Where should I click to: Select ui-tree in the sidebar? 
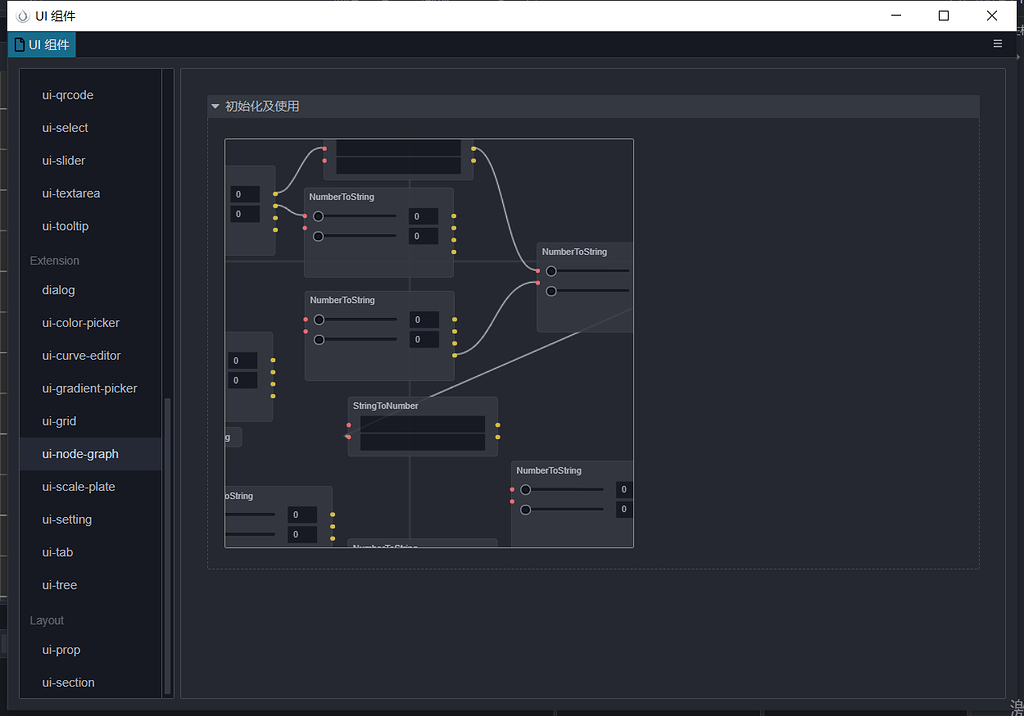[59, 584]
